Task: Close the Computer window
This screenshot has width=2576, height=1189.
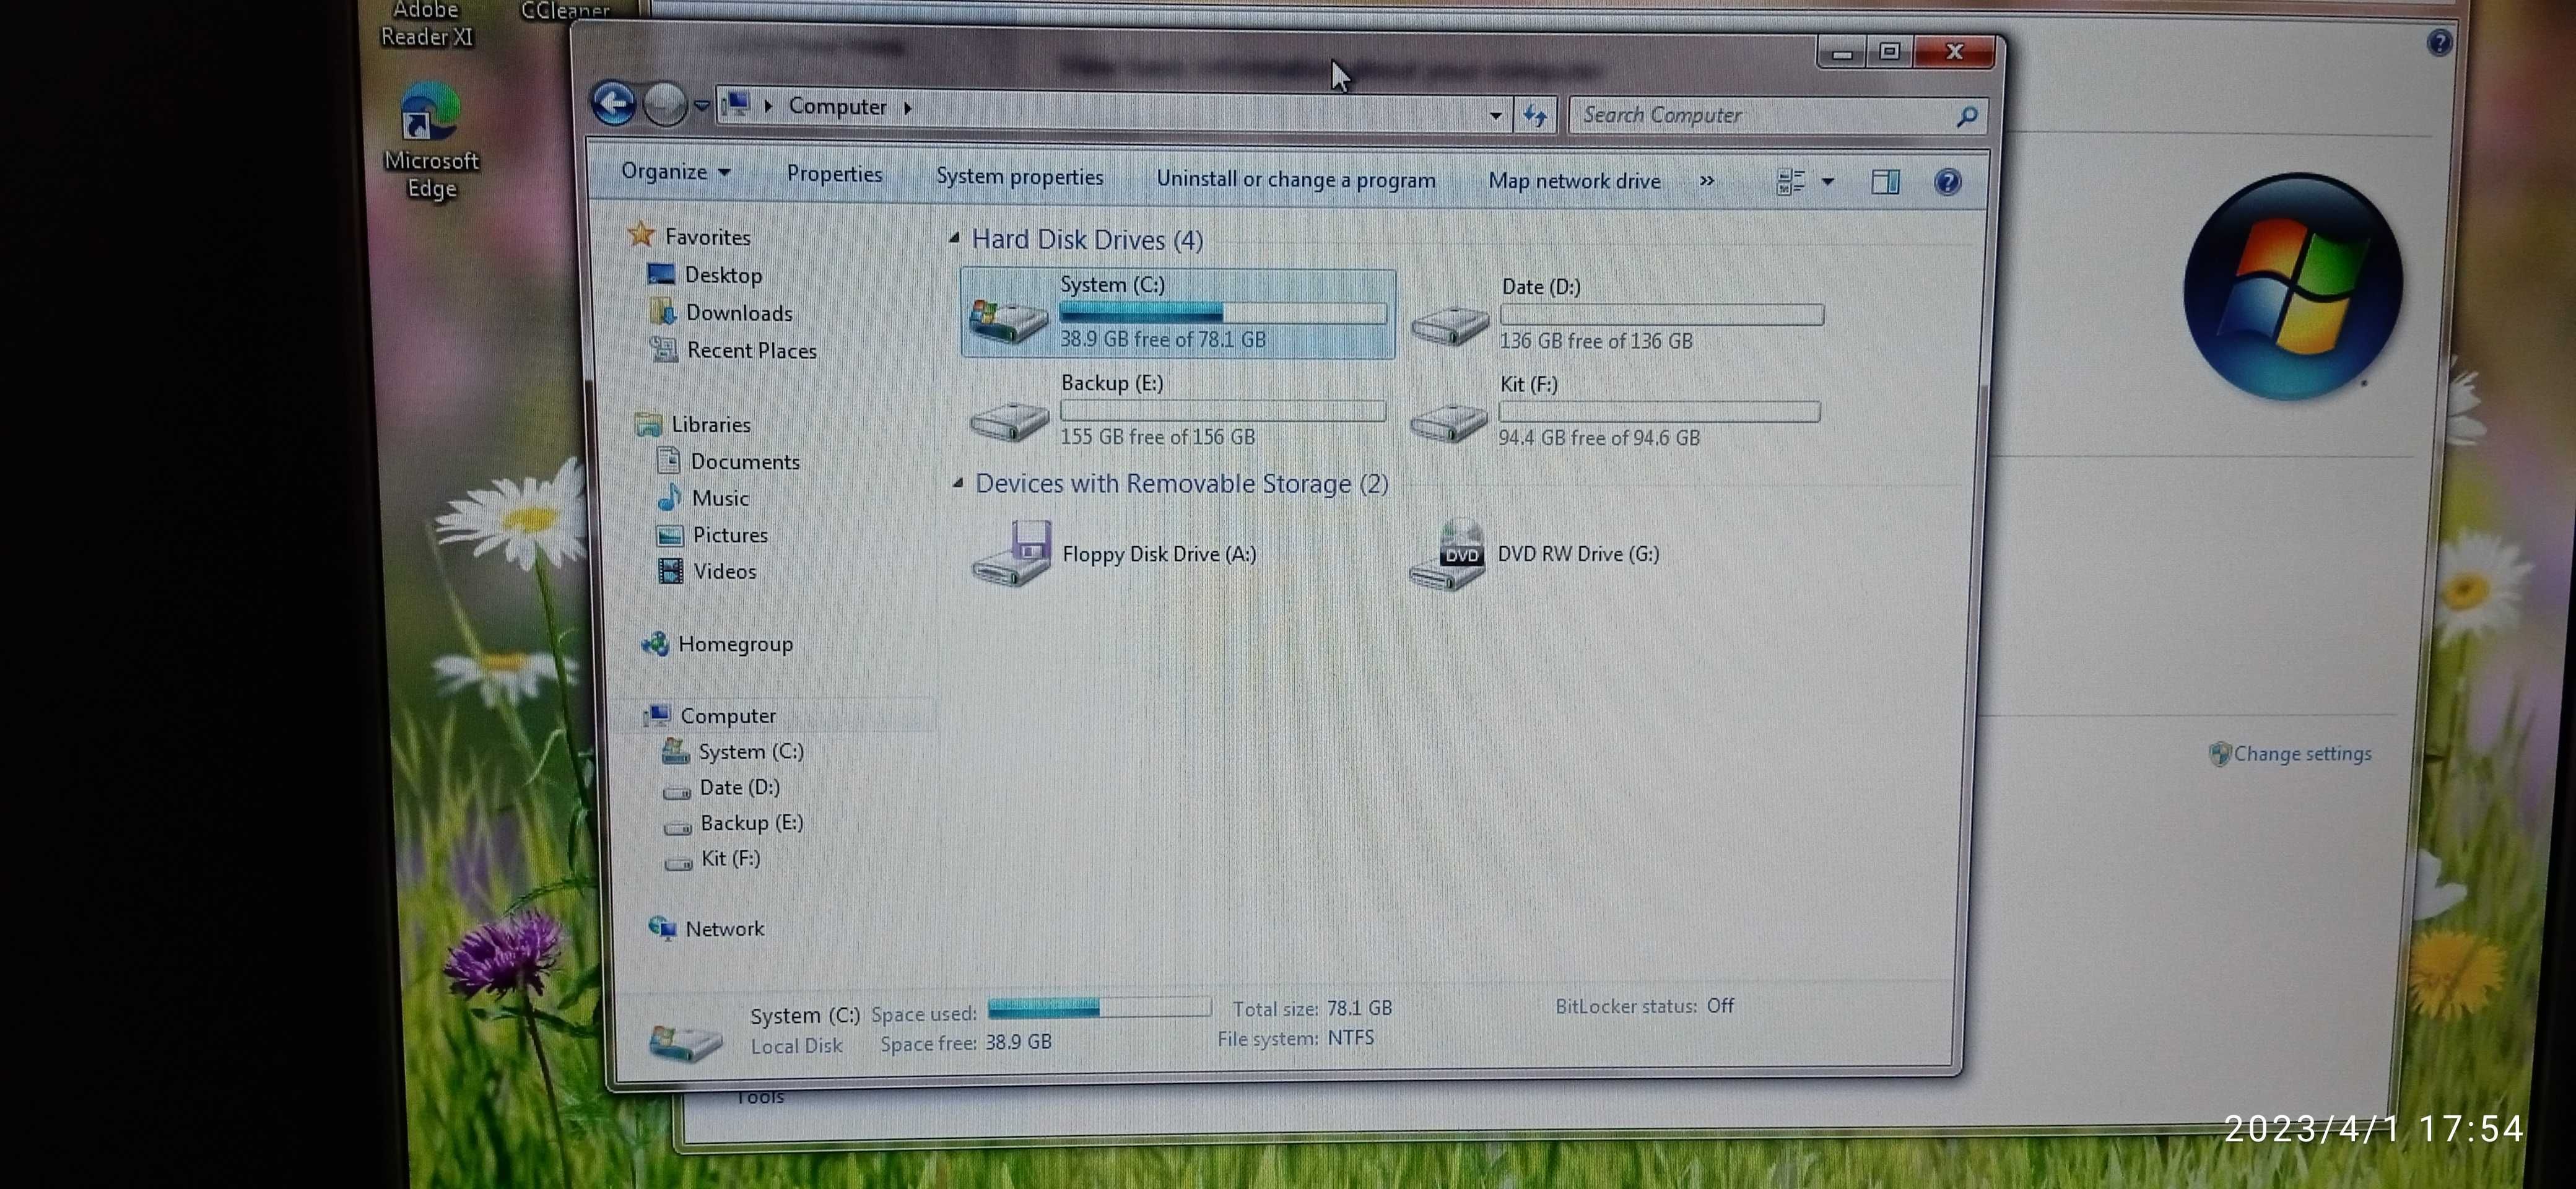Action: (1954, 51)
